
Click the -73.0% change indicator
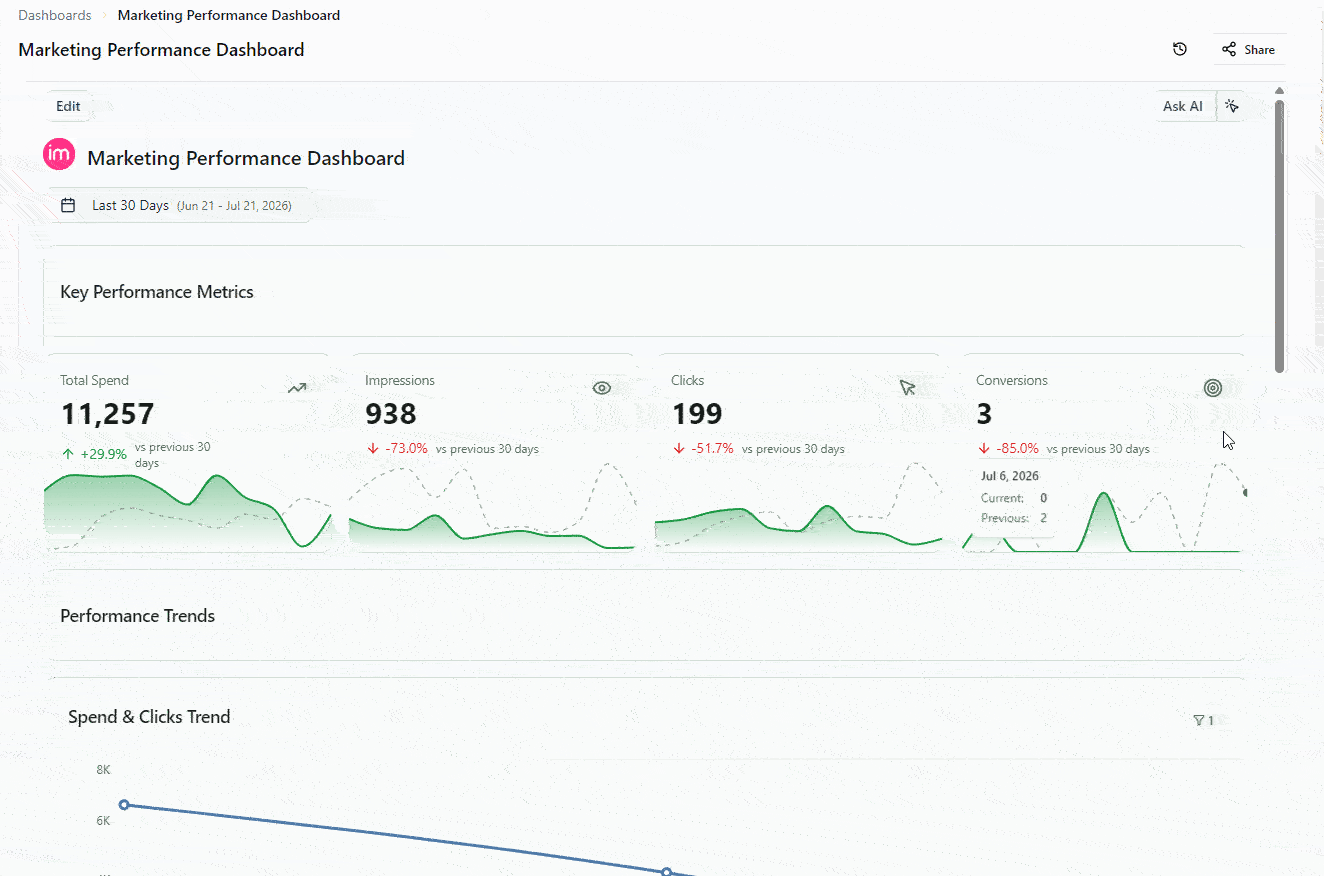pyautogui.click(x=397, y=449)
